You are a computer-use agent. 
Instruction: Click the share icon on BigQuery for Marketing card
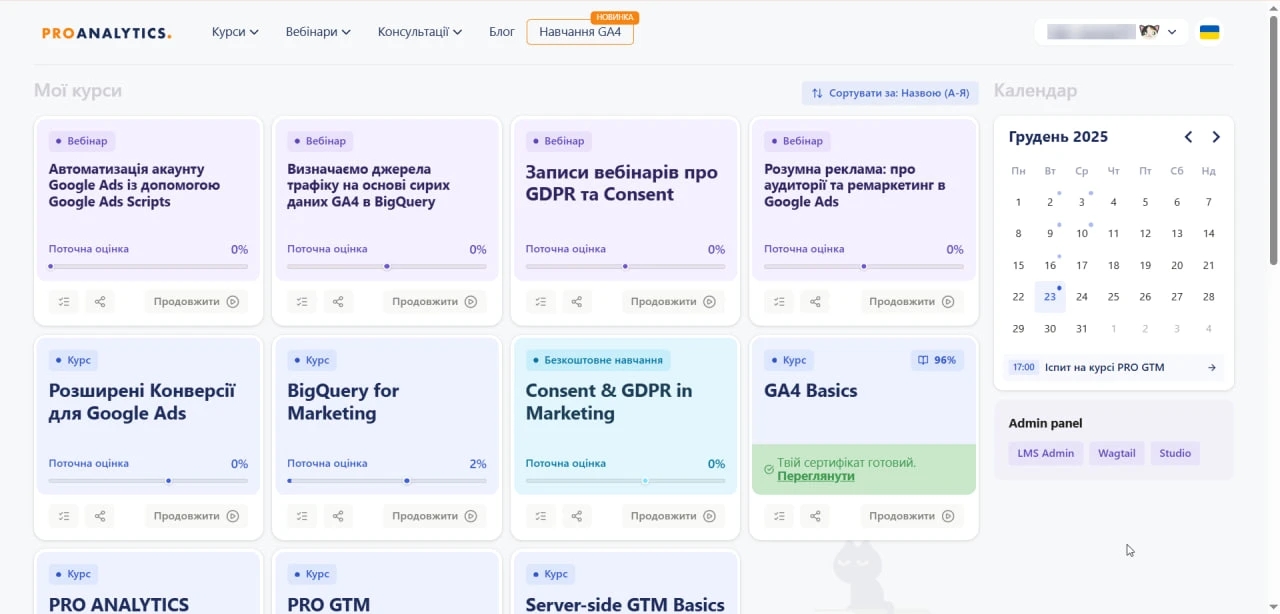coord(338,516)
